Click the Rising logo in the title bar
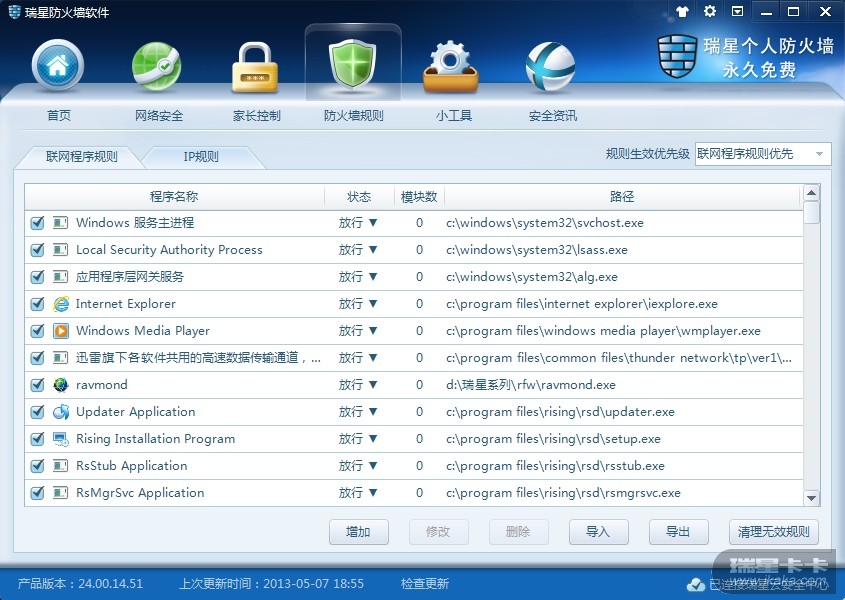 click(14, 11)
